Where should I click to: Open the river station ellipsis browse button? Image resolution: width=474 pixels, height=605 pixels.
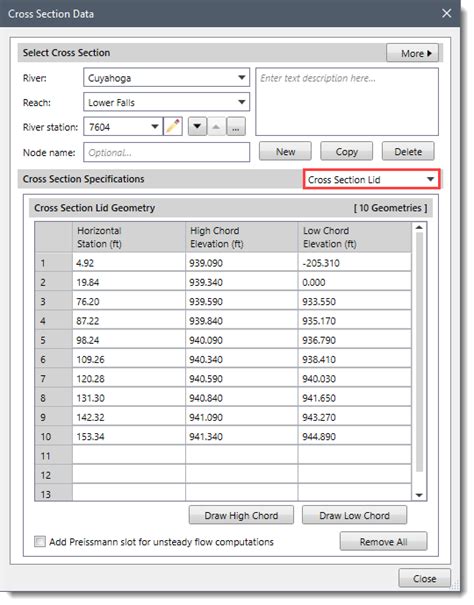click(236, 127)
